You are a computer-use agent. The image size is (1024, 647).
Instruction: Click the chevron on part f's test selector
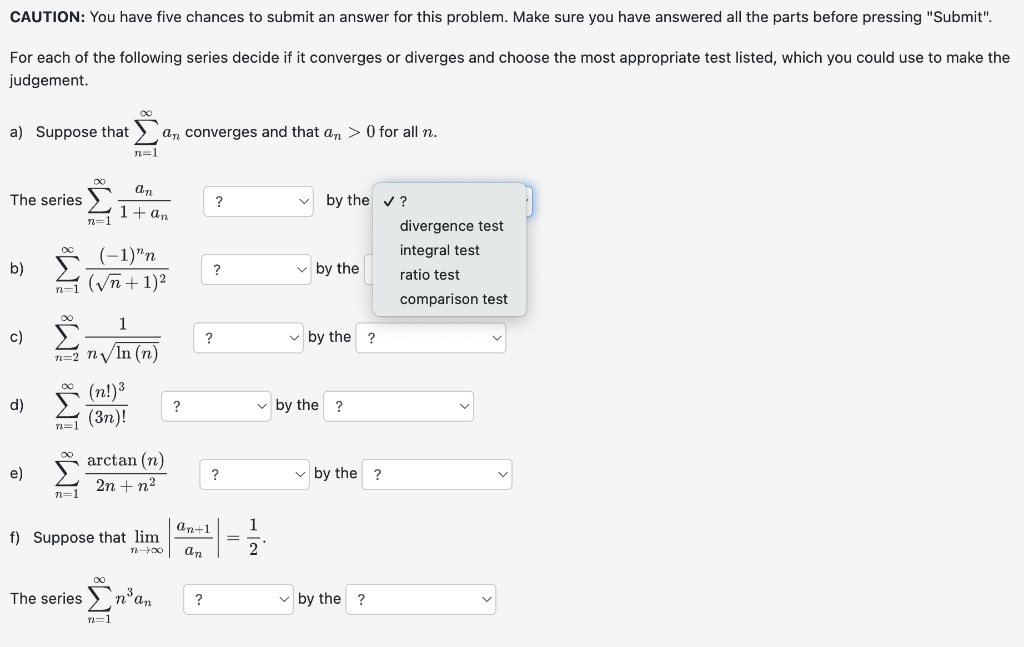(x=487, y=598)
